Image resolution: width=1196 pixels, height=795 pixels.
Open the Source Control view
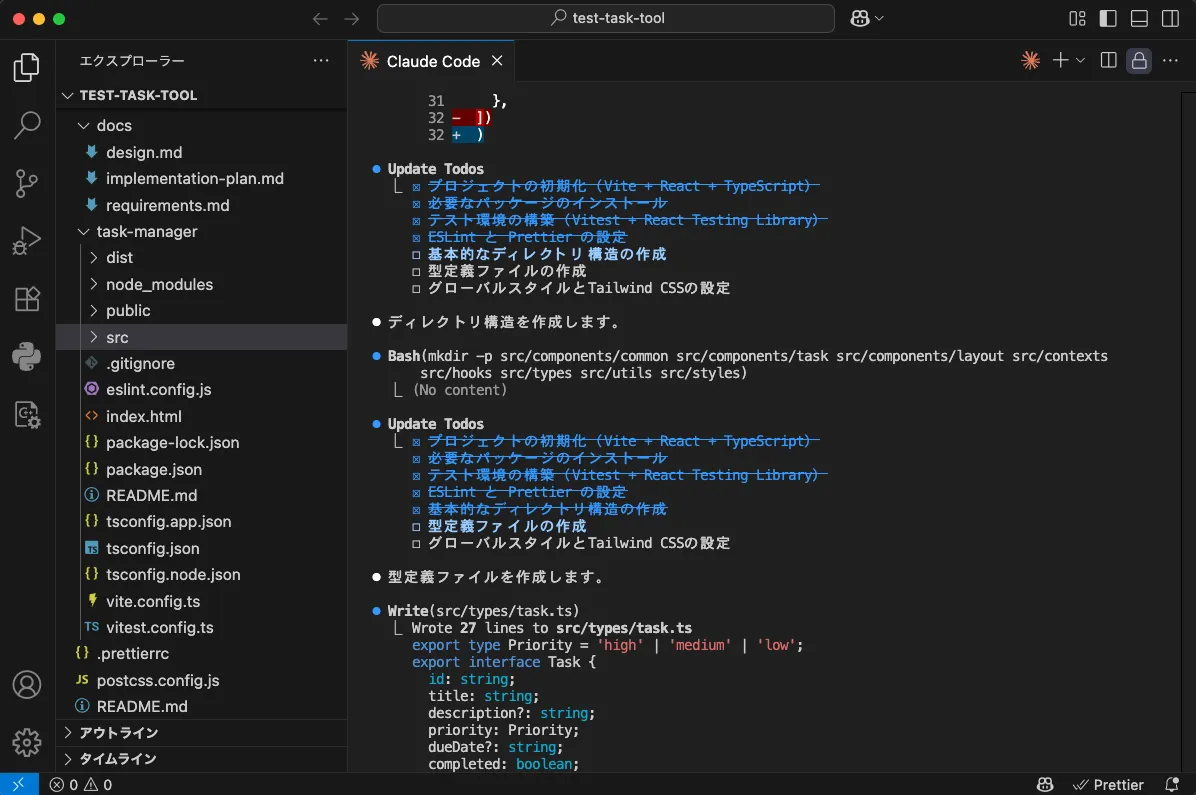coord(27,183)
